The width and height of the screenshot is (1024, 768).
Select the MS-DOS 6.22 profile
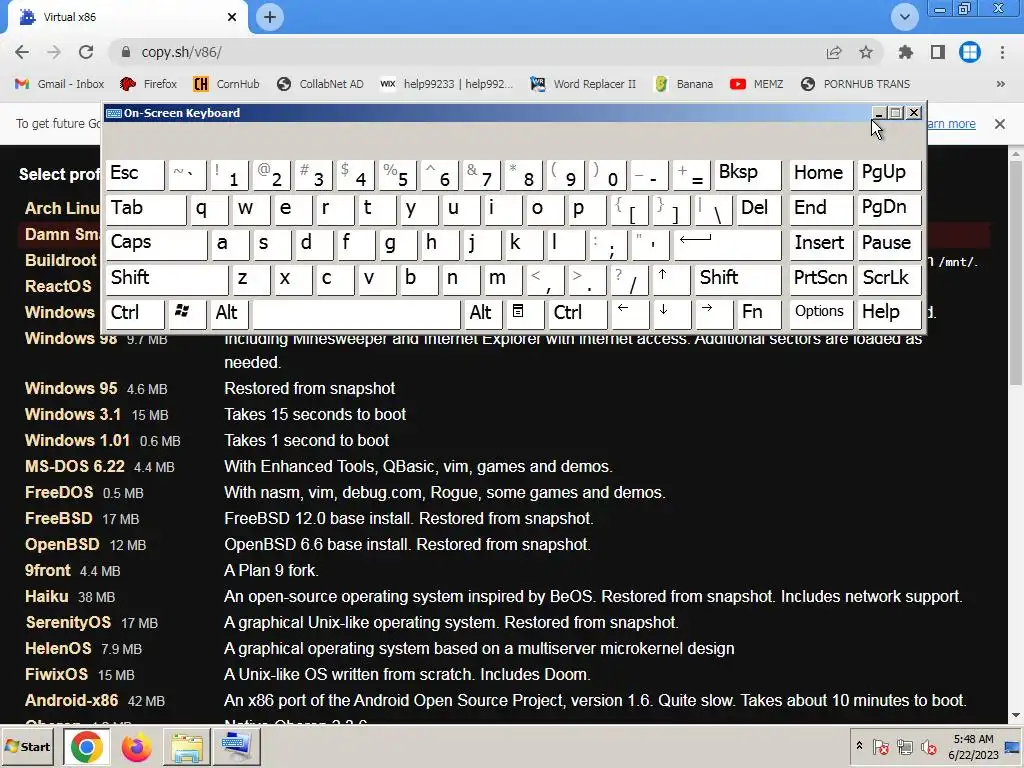pos(74,466)
